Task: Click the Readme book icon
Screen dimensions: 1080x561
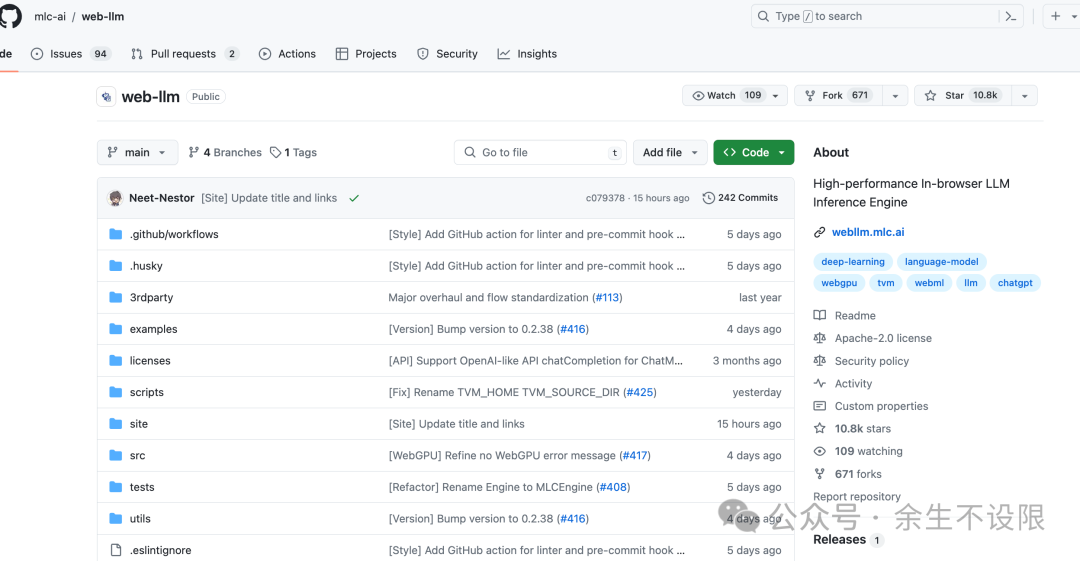Action: (x=820, y=316)
